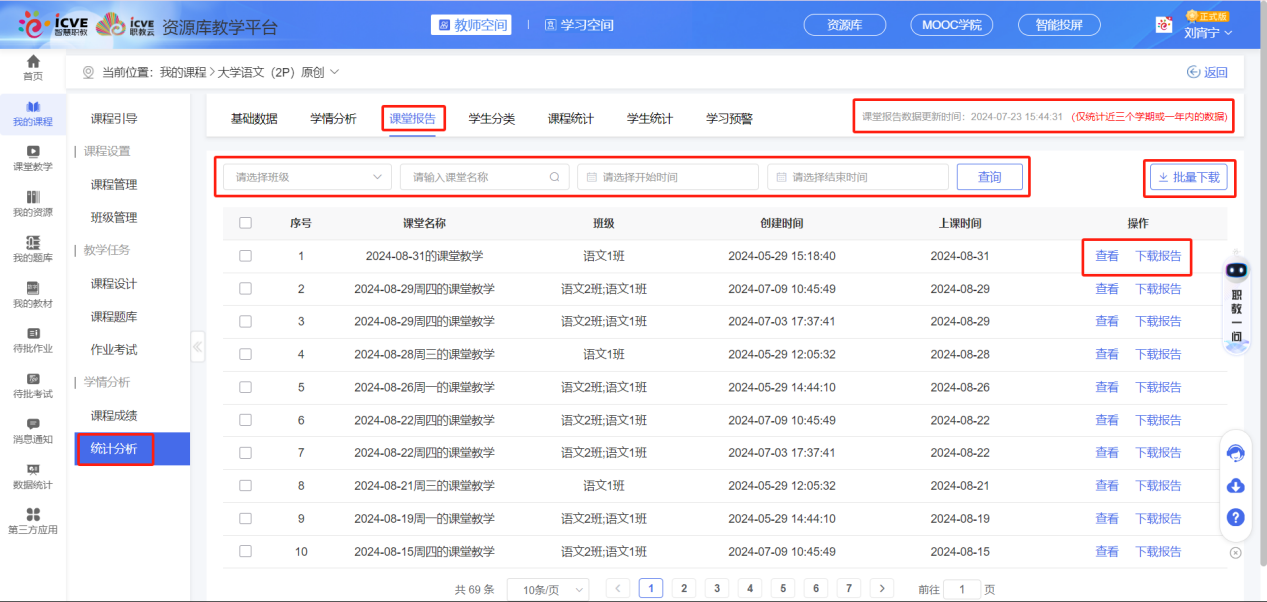
Task: Check the select-all checkbox in table header
Action: pyautogui.click(x=245, y=222)
